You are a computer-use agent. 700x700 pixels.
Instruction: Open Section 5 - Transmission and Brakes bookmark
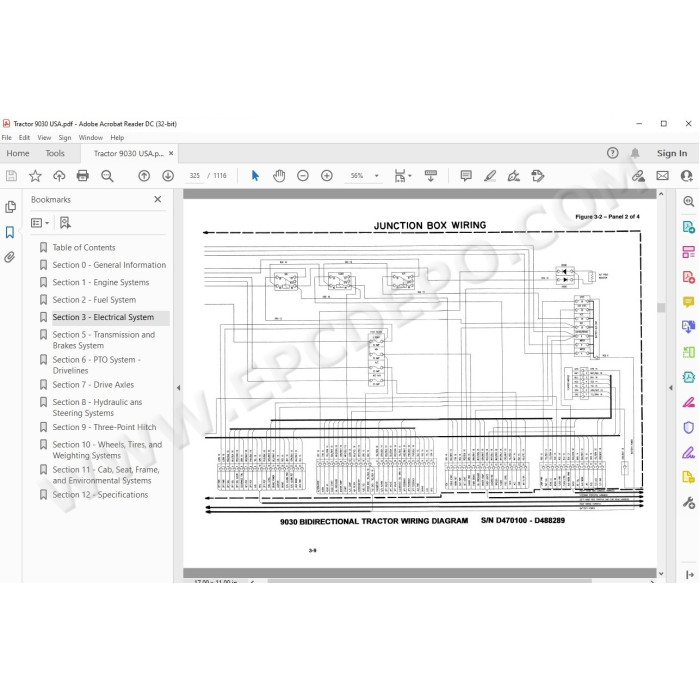click(x=104, y=340)
